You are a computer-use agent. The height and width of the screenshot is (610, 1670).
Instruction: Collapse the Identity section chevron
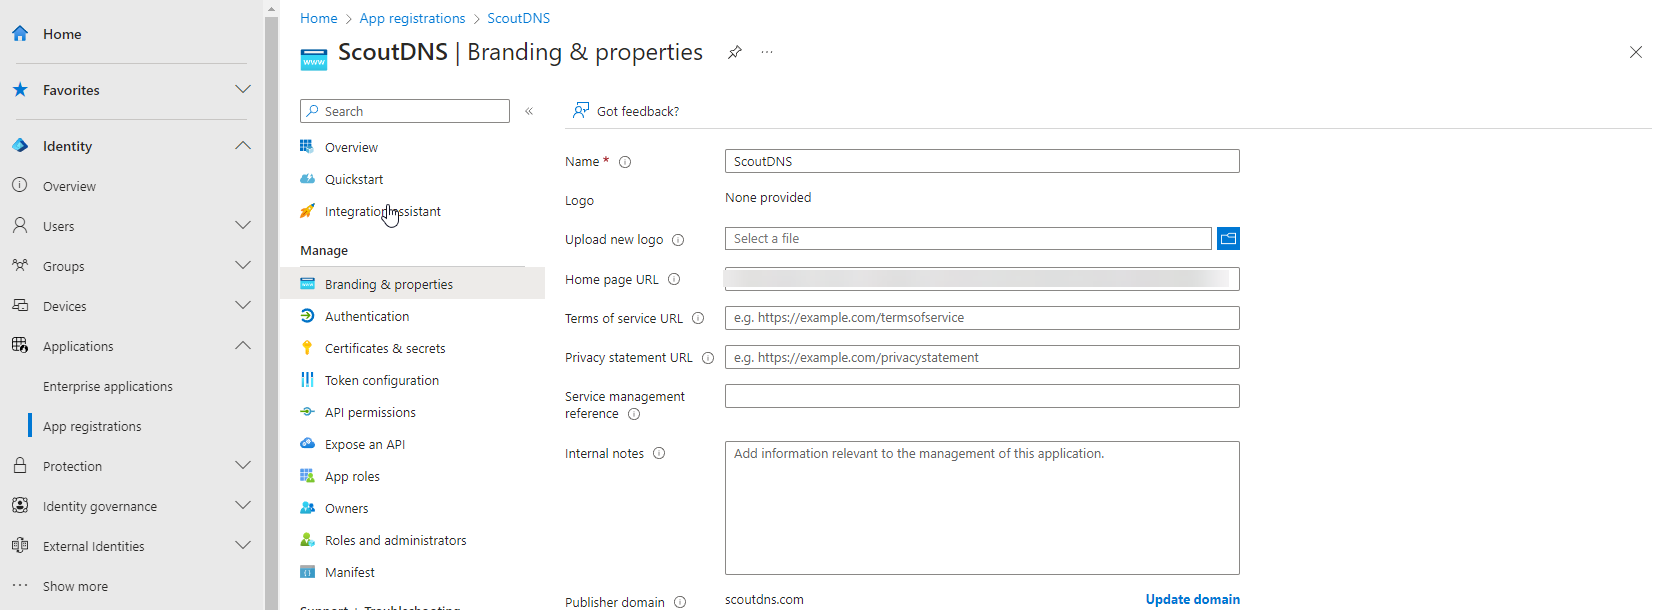(x=243, y=145)
